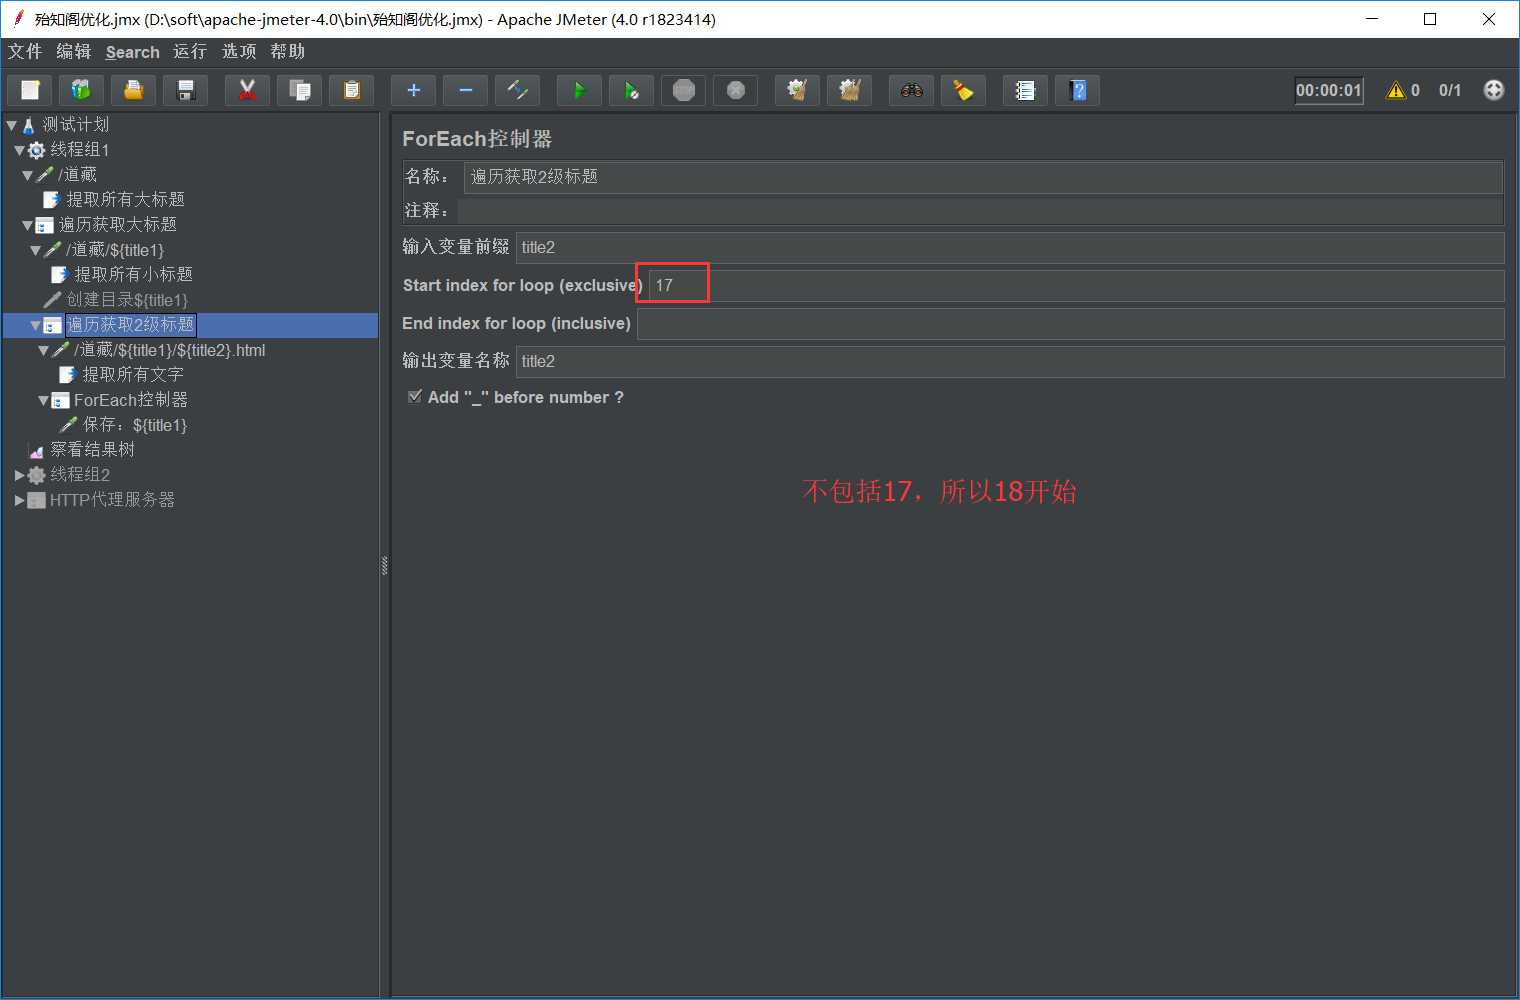Click the Help question mark icon
Image resolution: width=1520 pixels, height=1000 pixels.
click(x=1077, y=90)
